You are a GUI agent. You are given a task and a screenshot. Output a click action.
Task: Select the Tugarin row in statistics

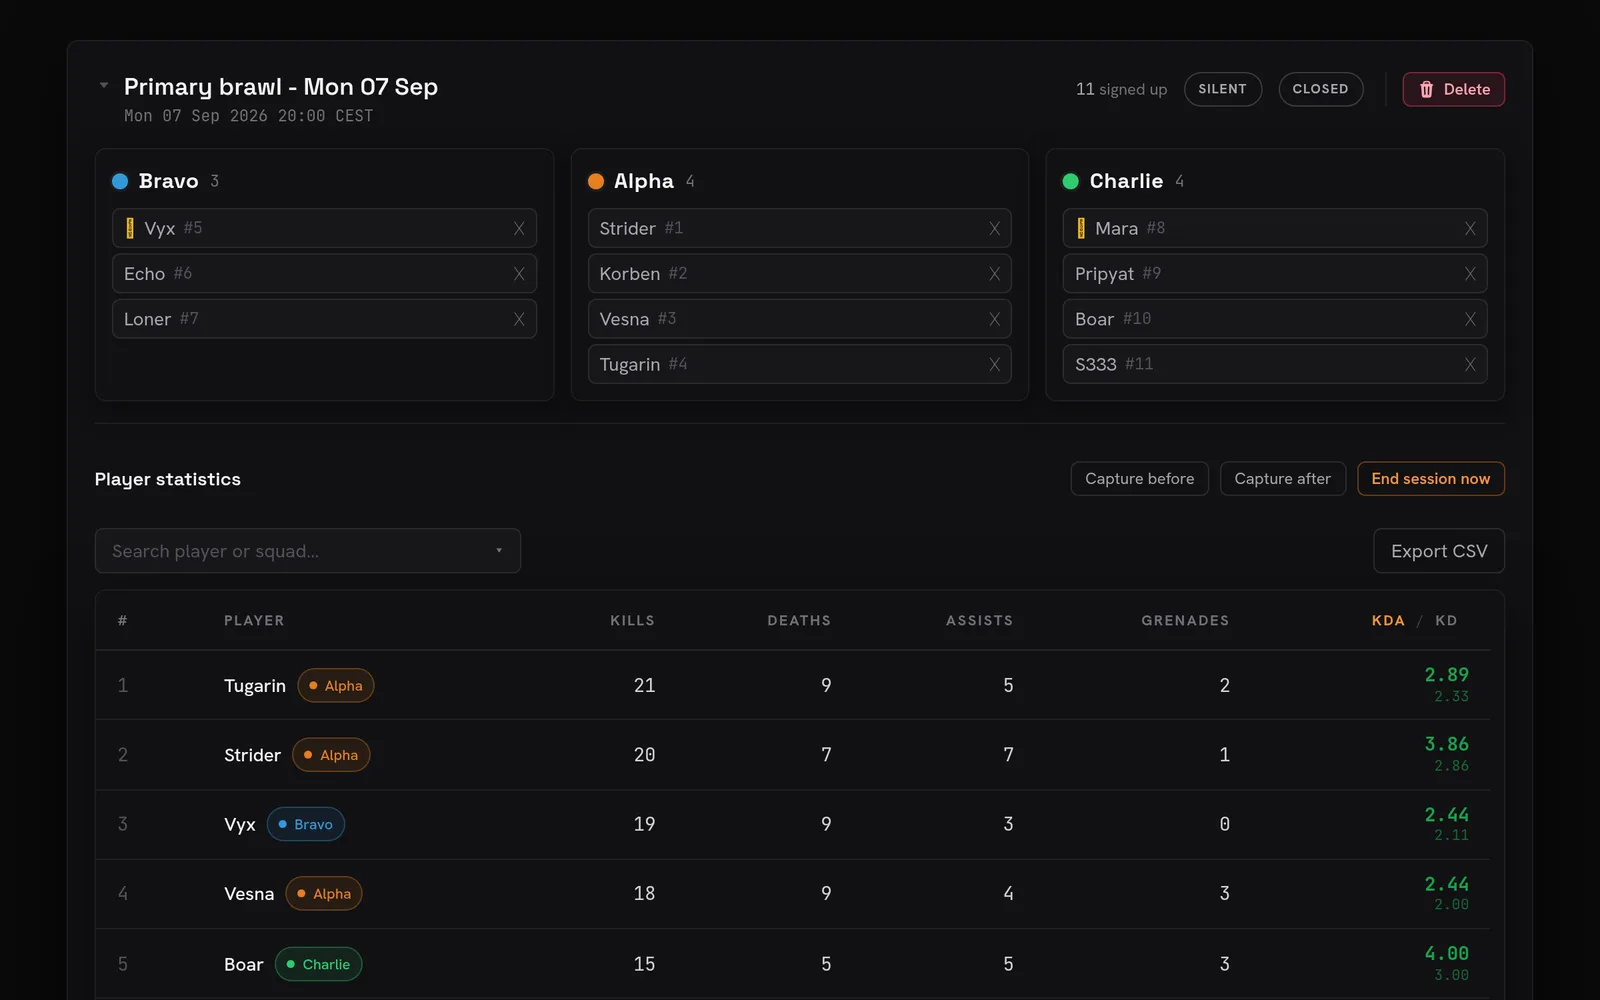[x=793, y=685]
